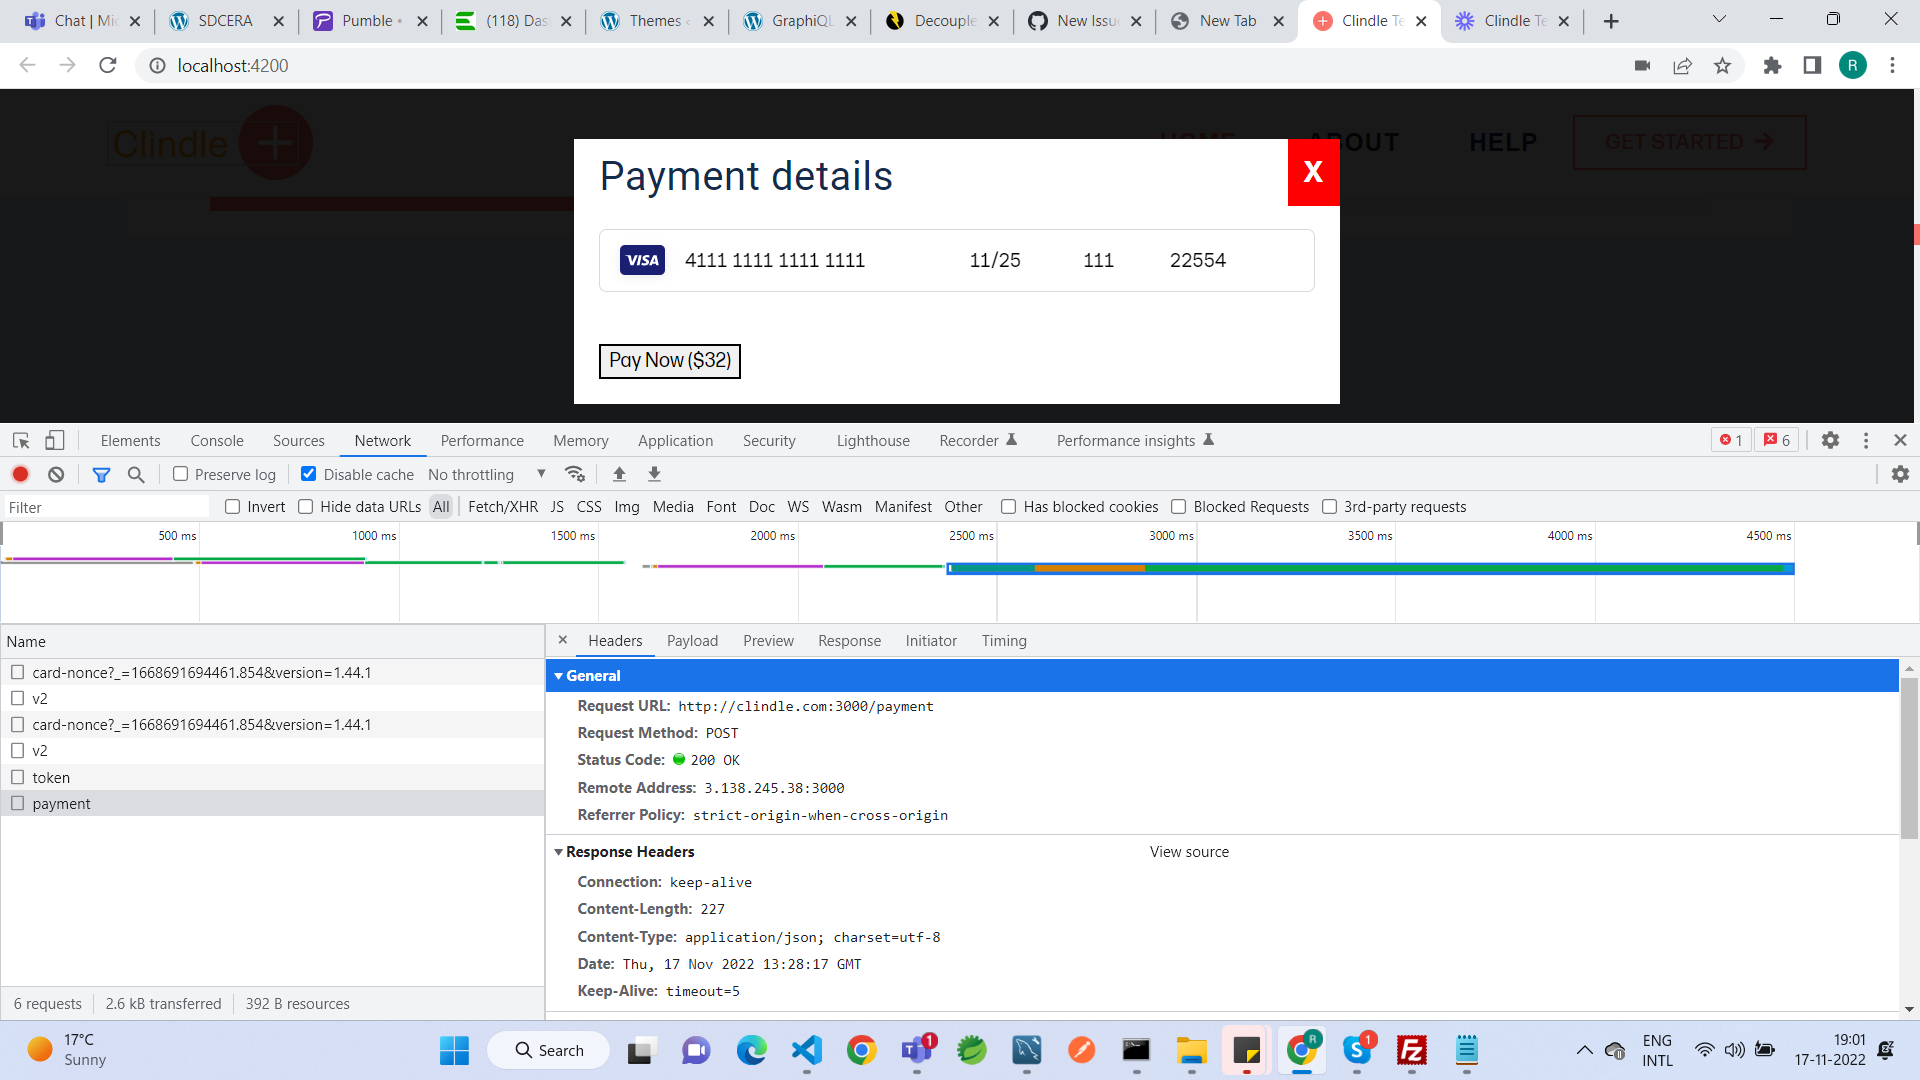The image size is (1920, 1080).
Task: Switch to the Console tab
Action: tap(216, 440)
